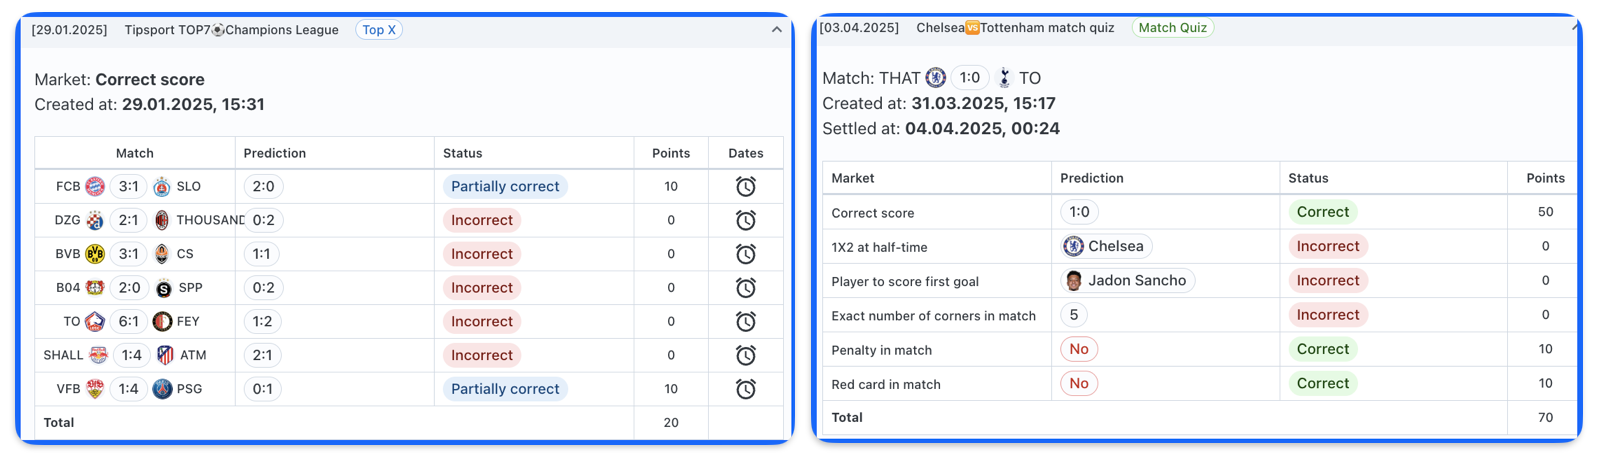The width and height of the screenshot is (1598, 456).
Task: Click the Partially correct status in the FCB row
Action: (505, 187)
